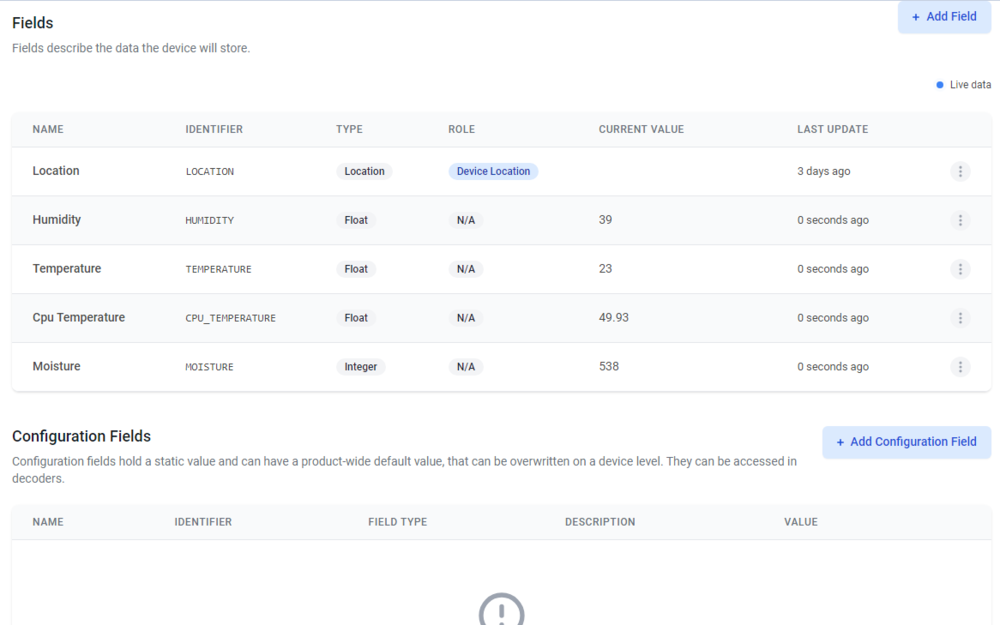Click the Temperature current value 23
This screenshot has width=1000, height=625.
pos(606,269)
